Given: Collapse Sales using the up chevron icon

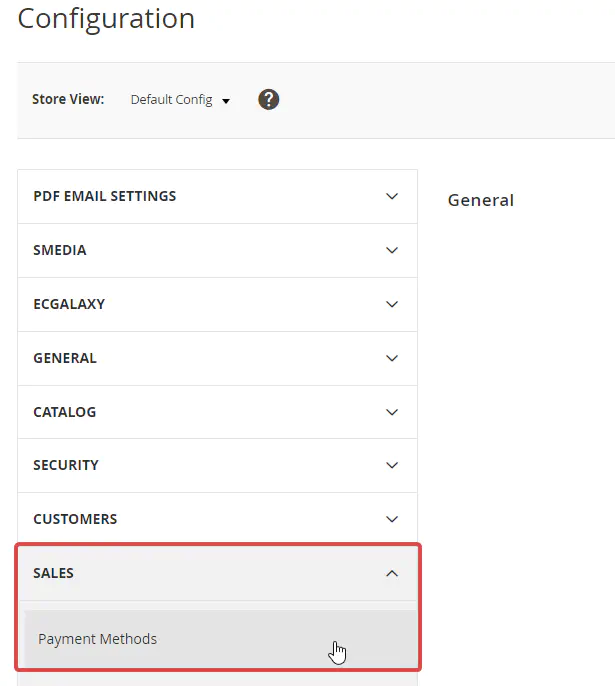Looking at the screenshot, I should click(392, 573).
